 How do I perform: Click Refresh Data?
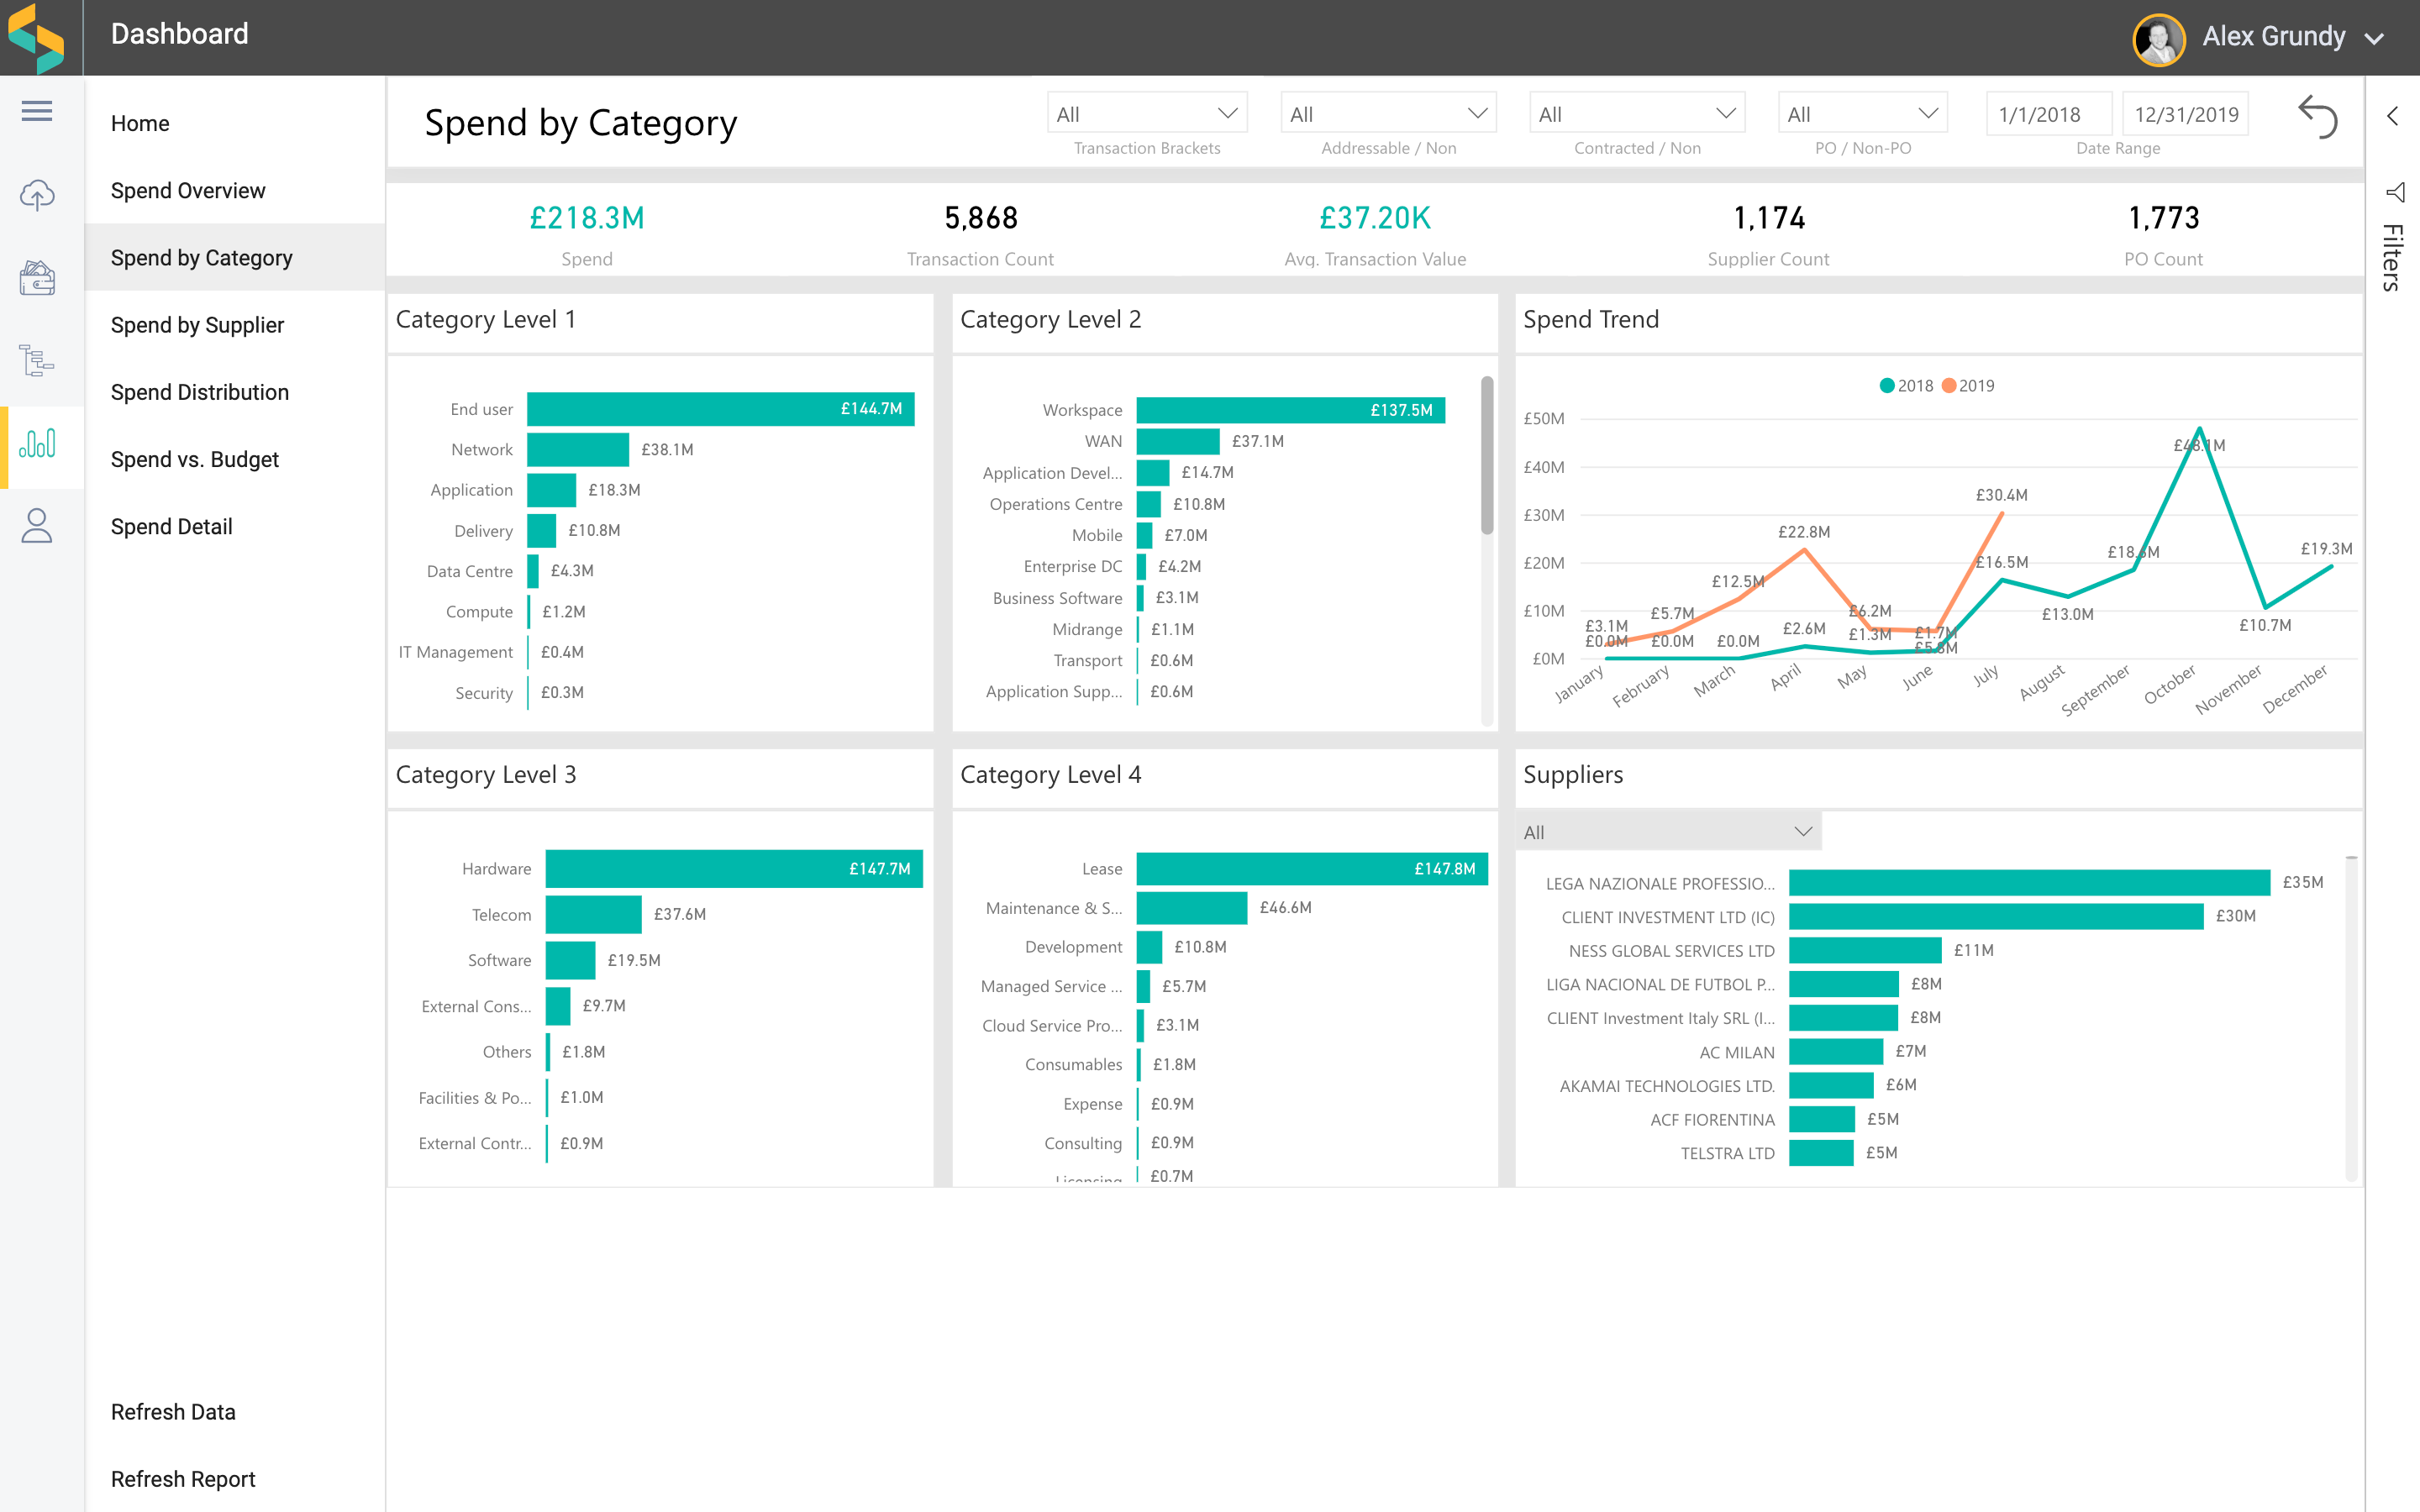point(173,1411)
